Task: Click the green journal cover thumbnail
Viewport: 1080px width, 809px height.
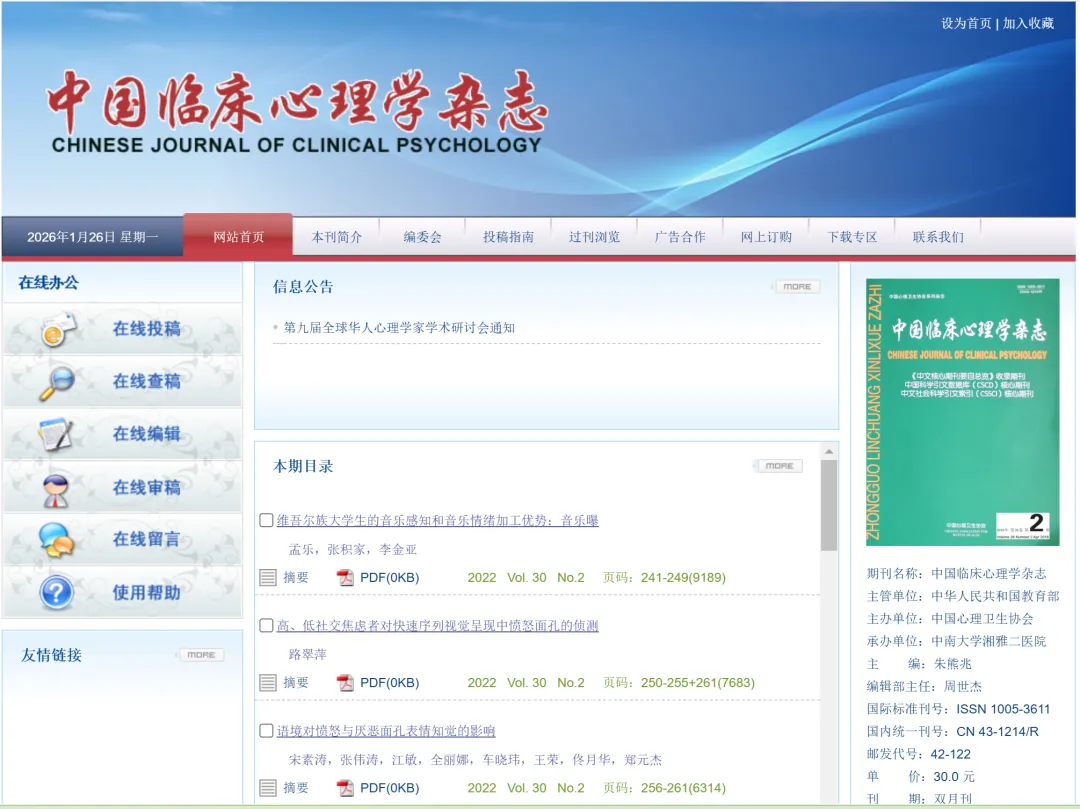Action: [x=962, y=412]
